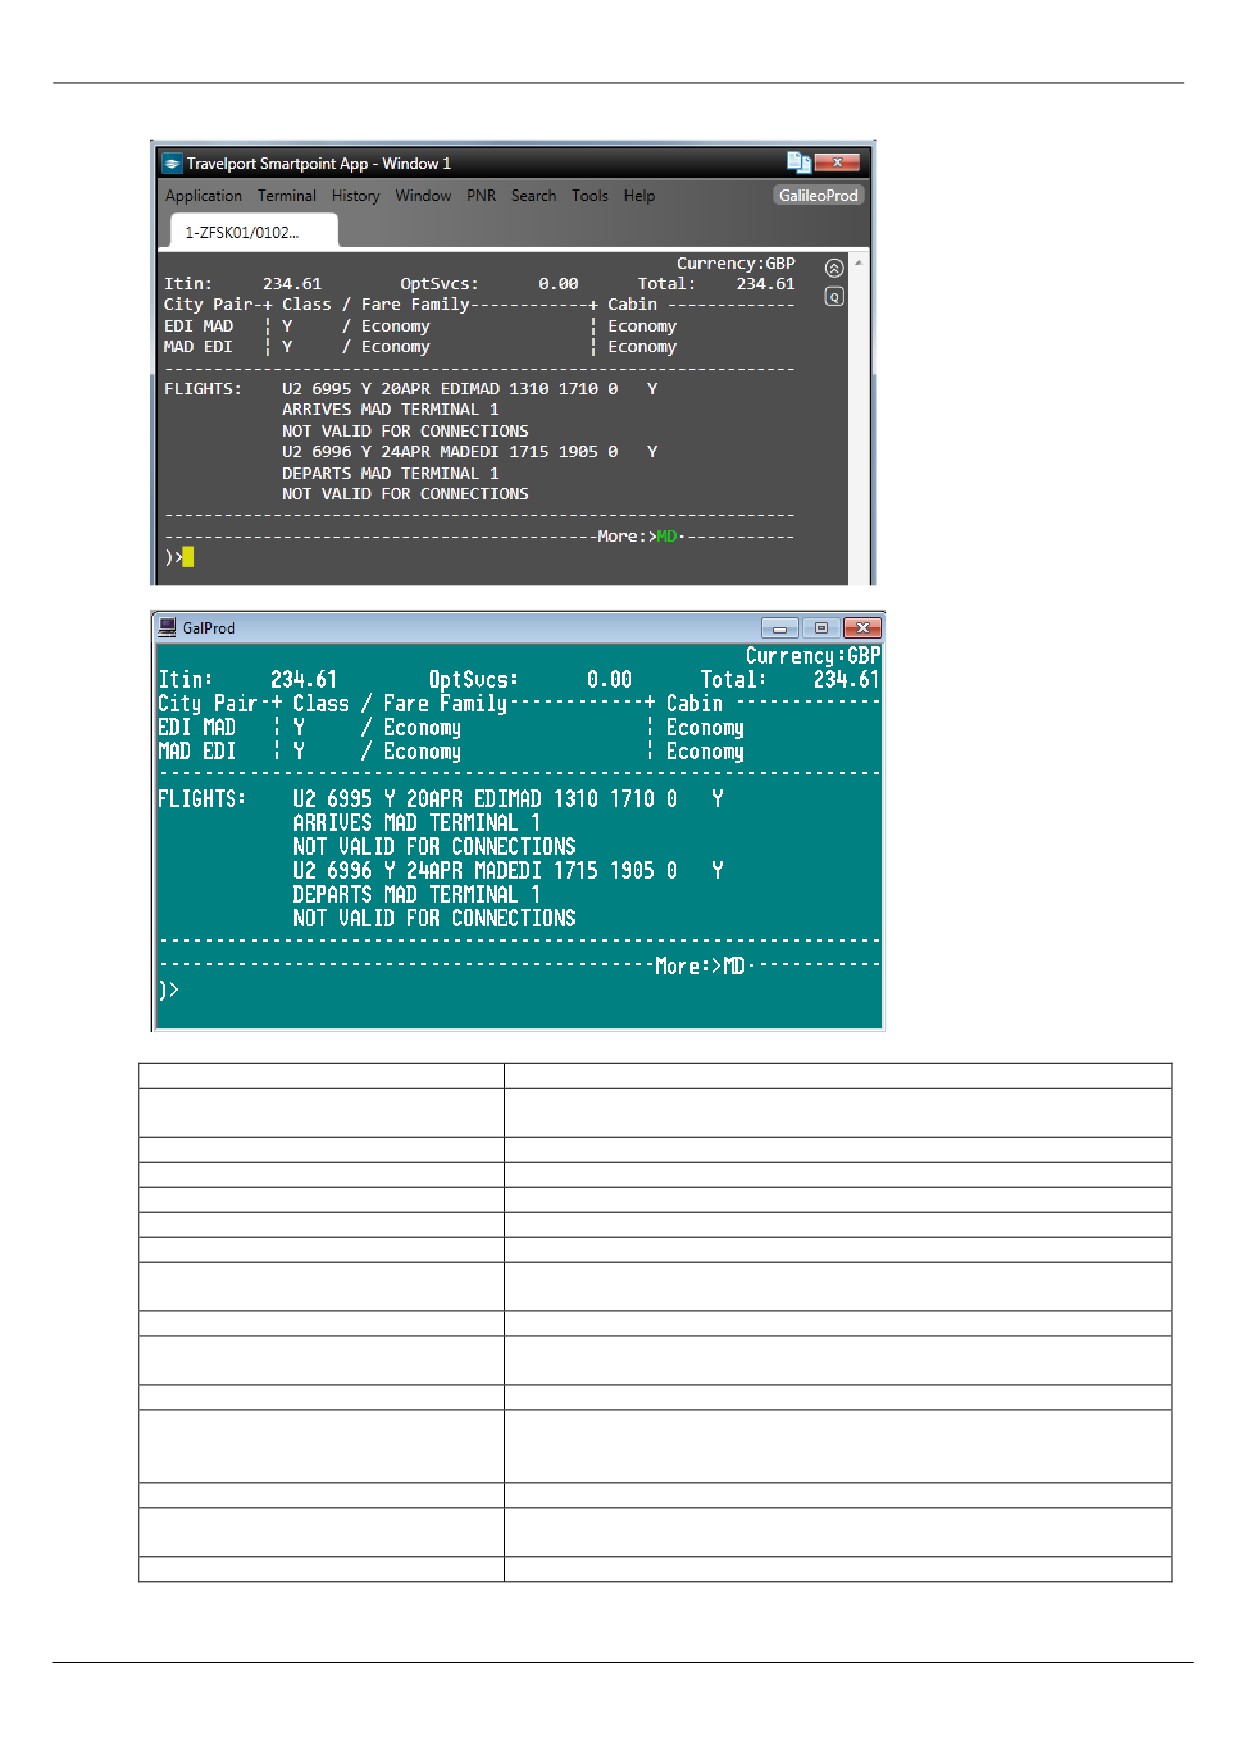The width and height of the screenshot is (1239, 1752).
Task: Click the copy documents icon in Smartpoint title bar
Action: click(x=798, y=162)
